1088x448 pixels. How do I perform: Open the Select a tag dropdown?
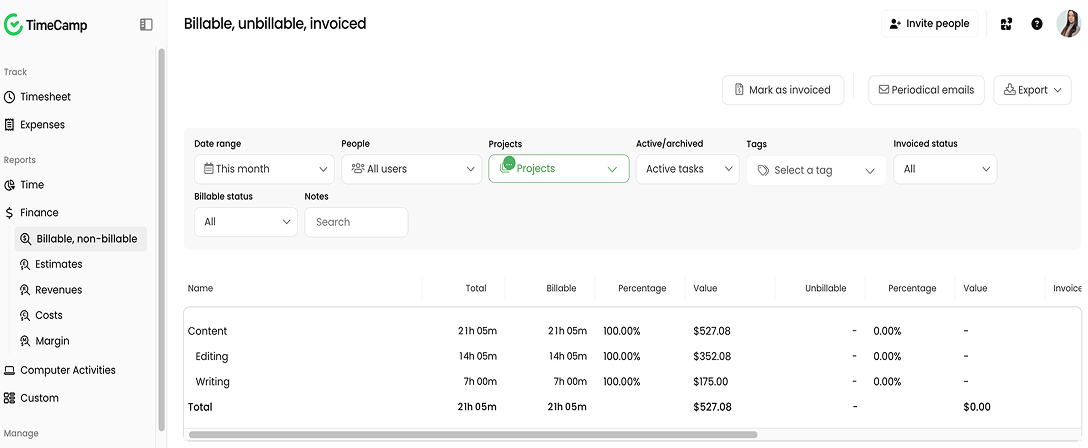click(816, 171)
